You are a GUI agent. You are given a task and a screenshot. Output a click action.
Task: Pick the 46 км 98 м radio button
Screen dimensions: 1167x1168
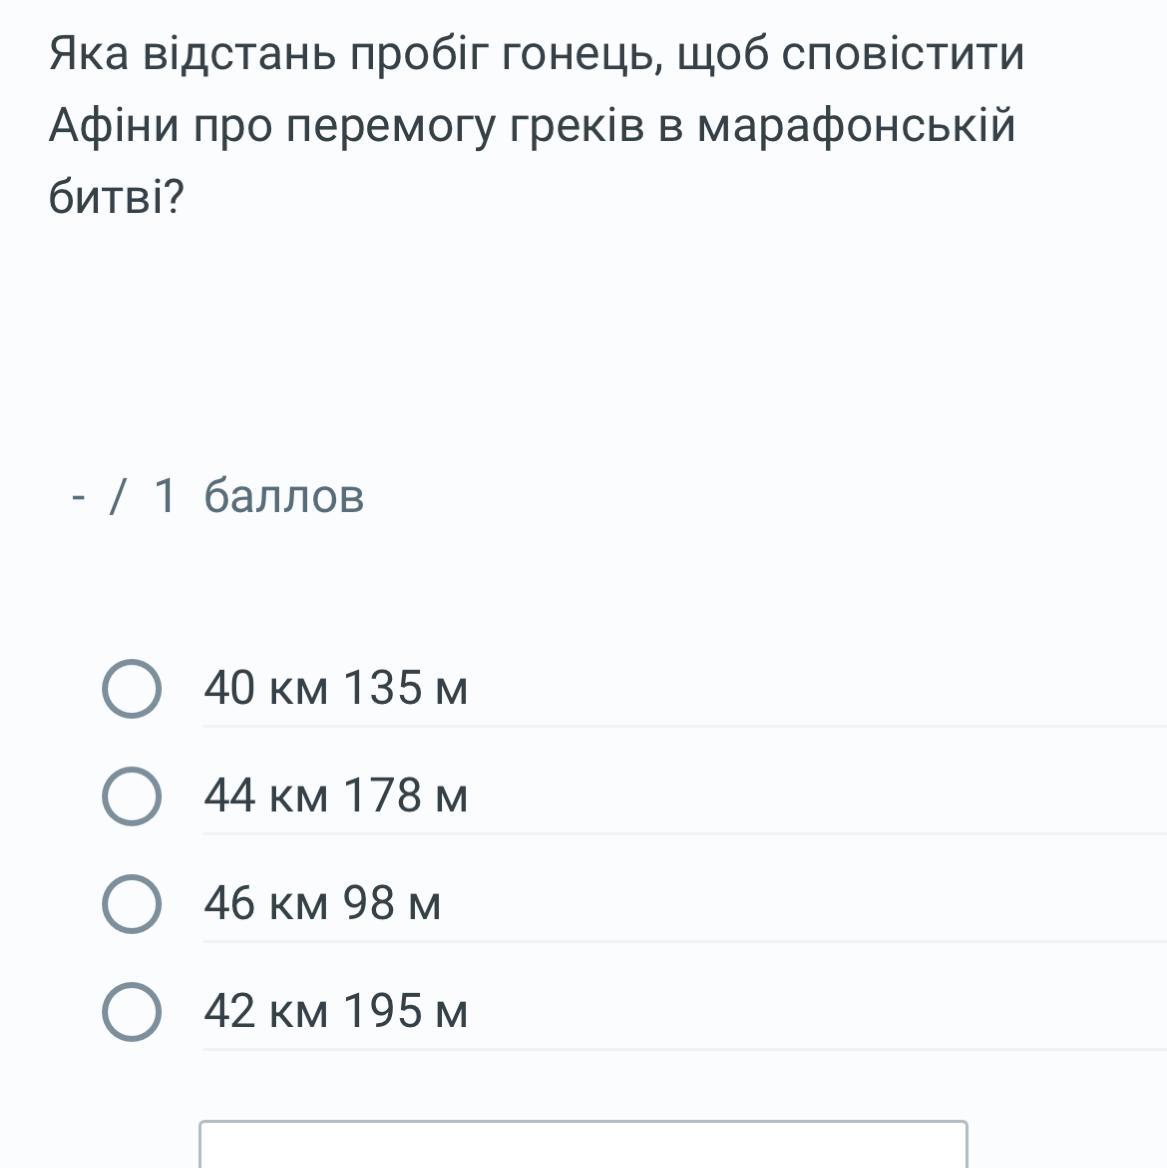click(131, 905)
